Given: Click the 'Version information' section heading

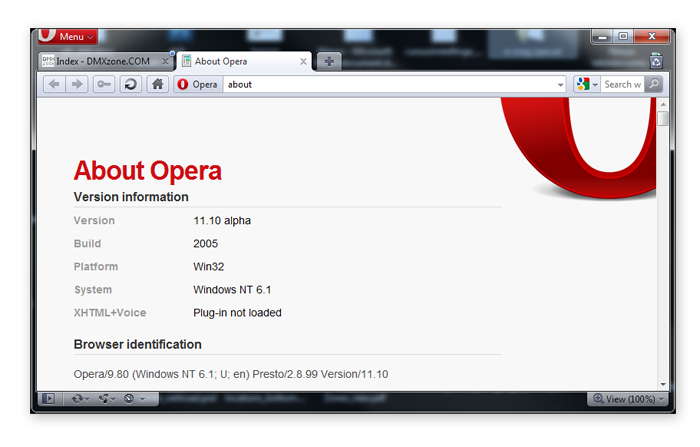Looking at the screenshot, I should click(x=131, y=197).
